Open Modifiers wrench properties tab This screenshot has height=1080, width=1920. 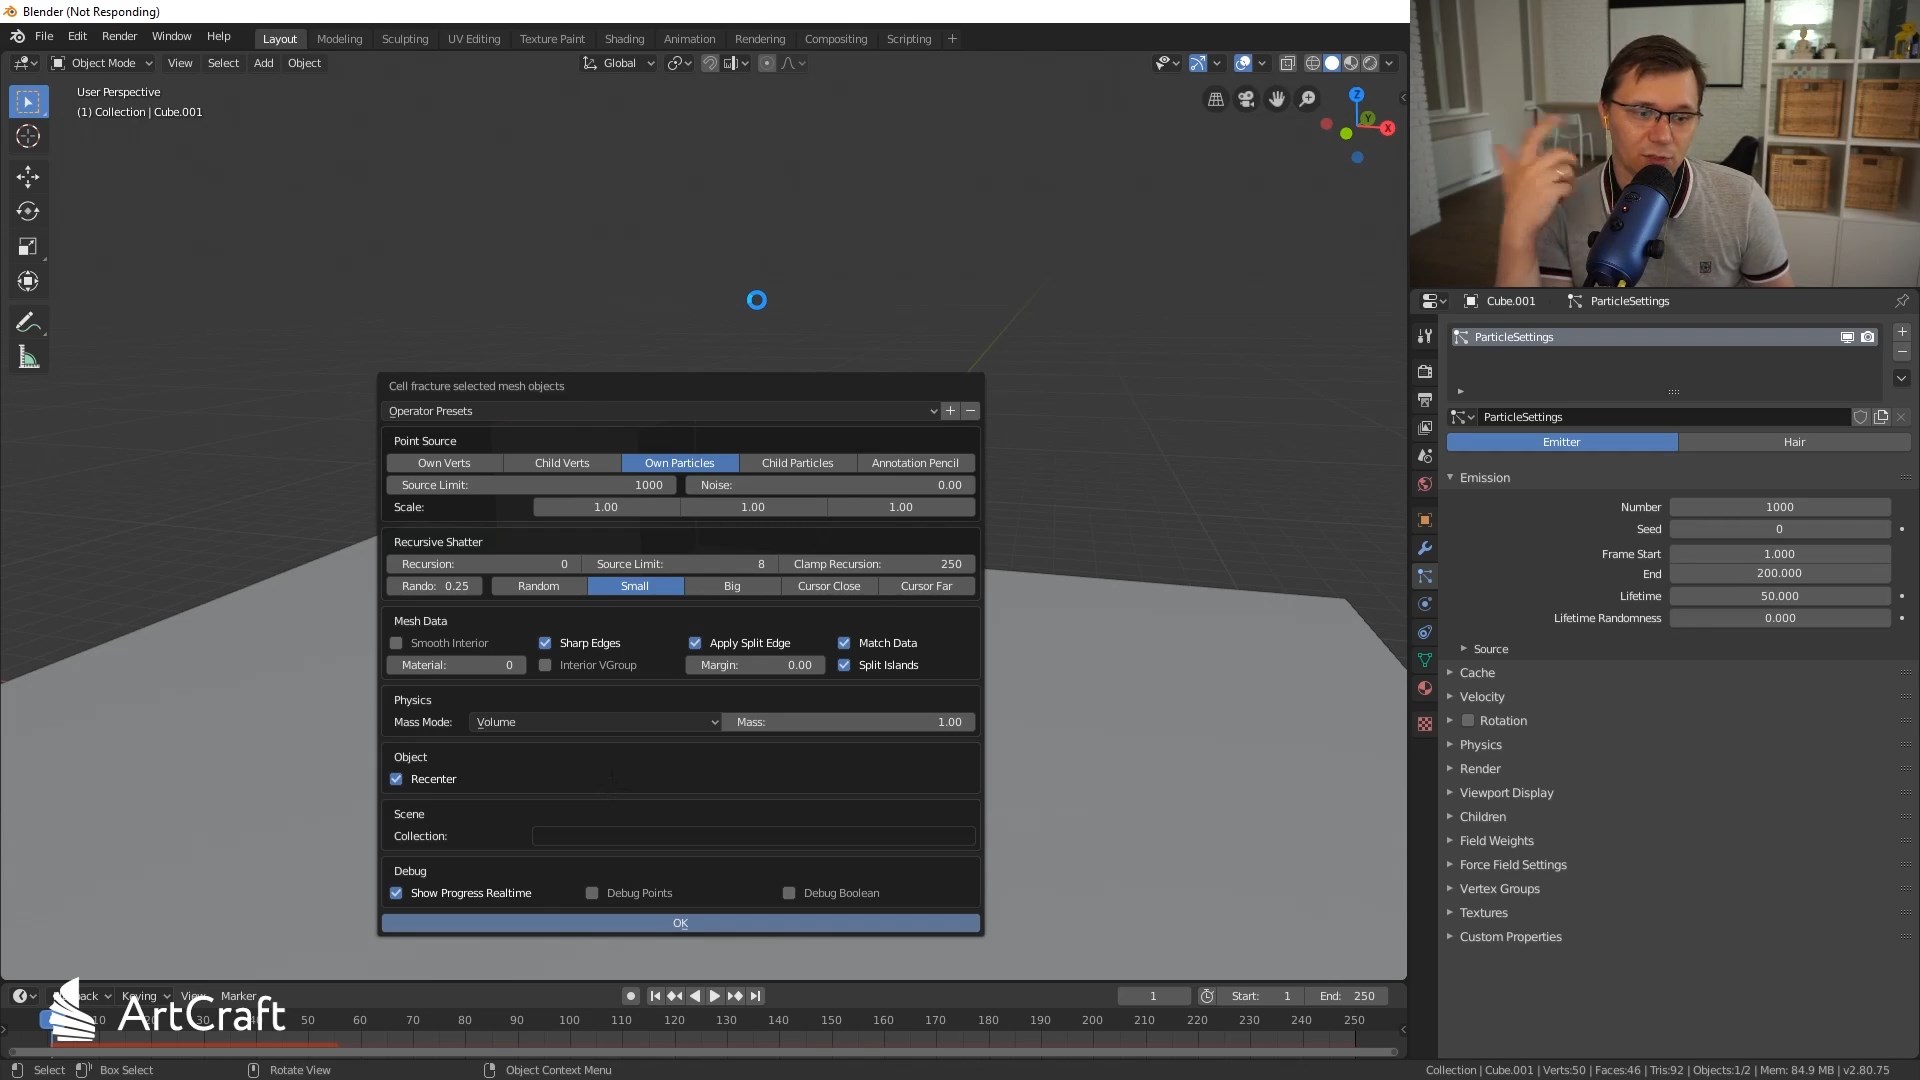pyautogui.click(x=1425, y=548)
